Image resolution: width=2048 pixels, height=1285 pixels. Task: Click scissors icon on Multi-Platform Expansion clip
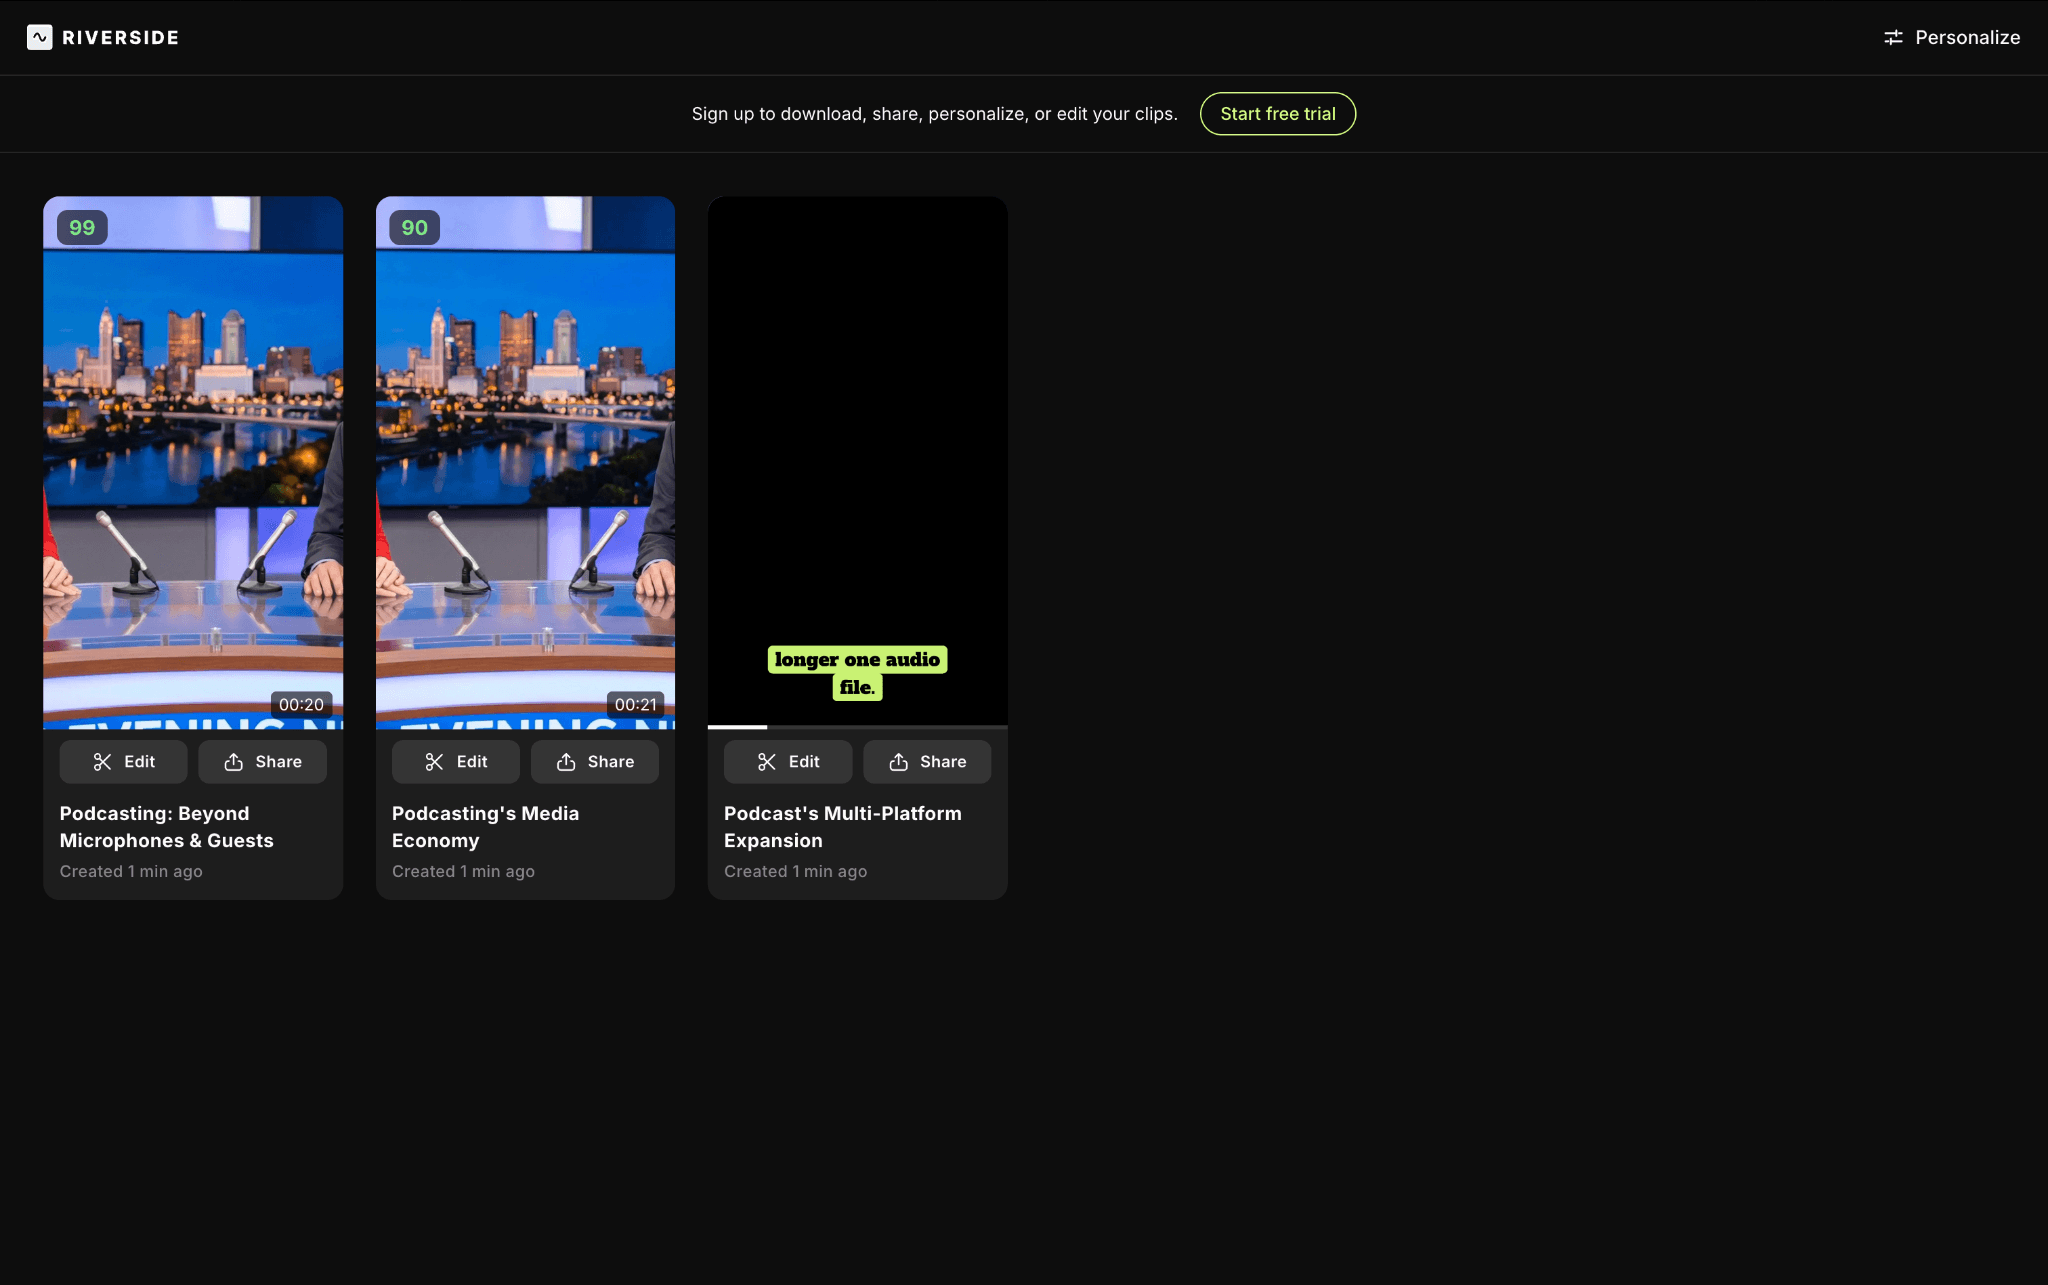click(767, 762)
